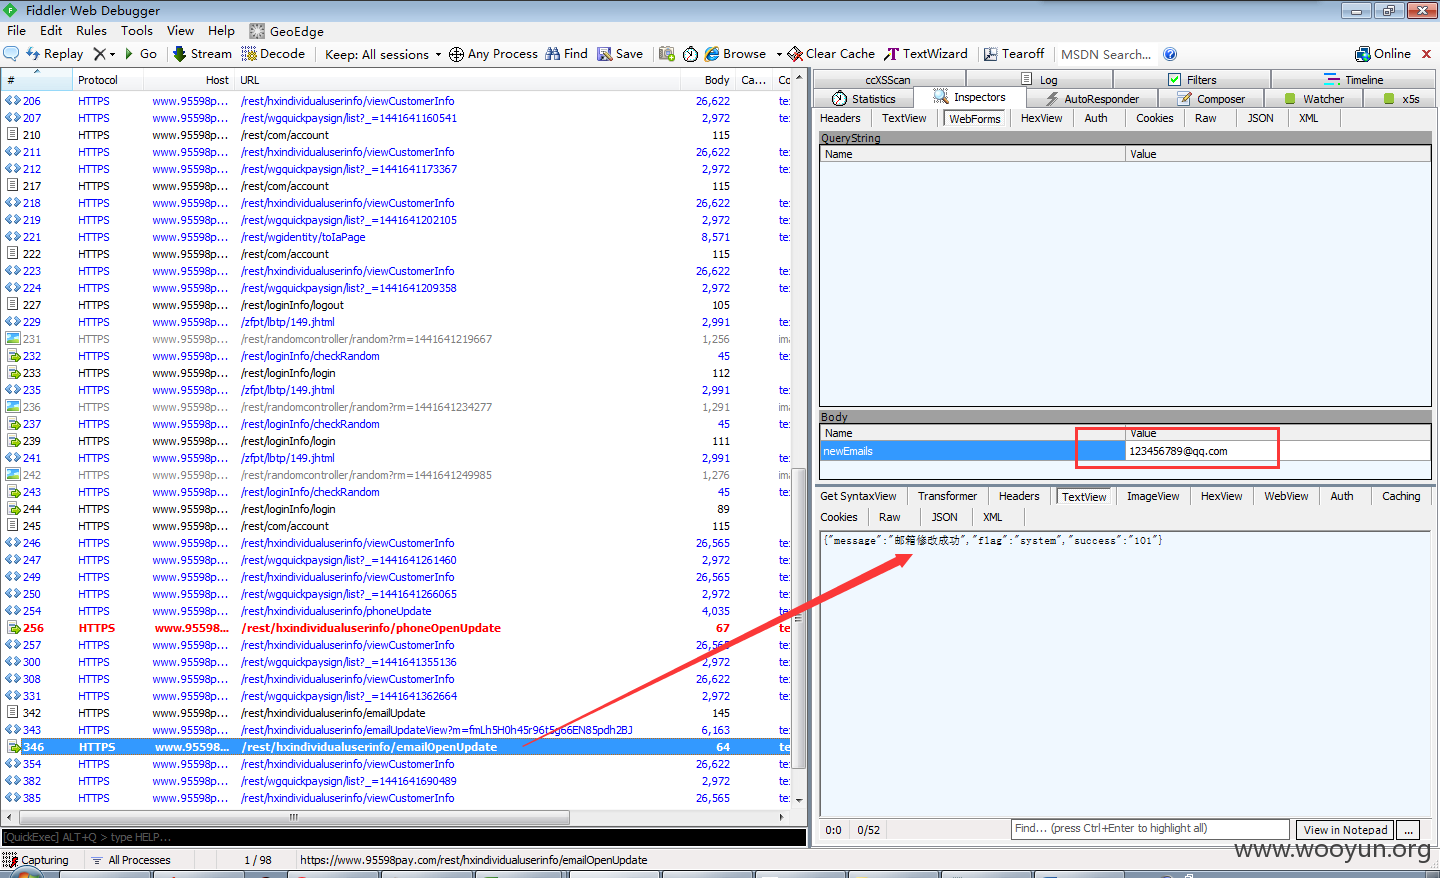Save sessions with the Save button

click(620, 54)
